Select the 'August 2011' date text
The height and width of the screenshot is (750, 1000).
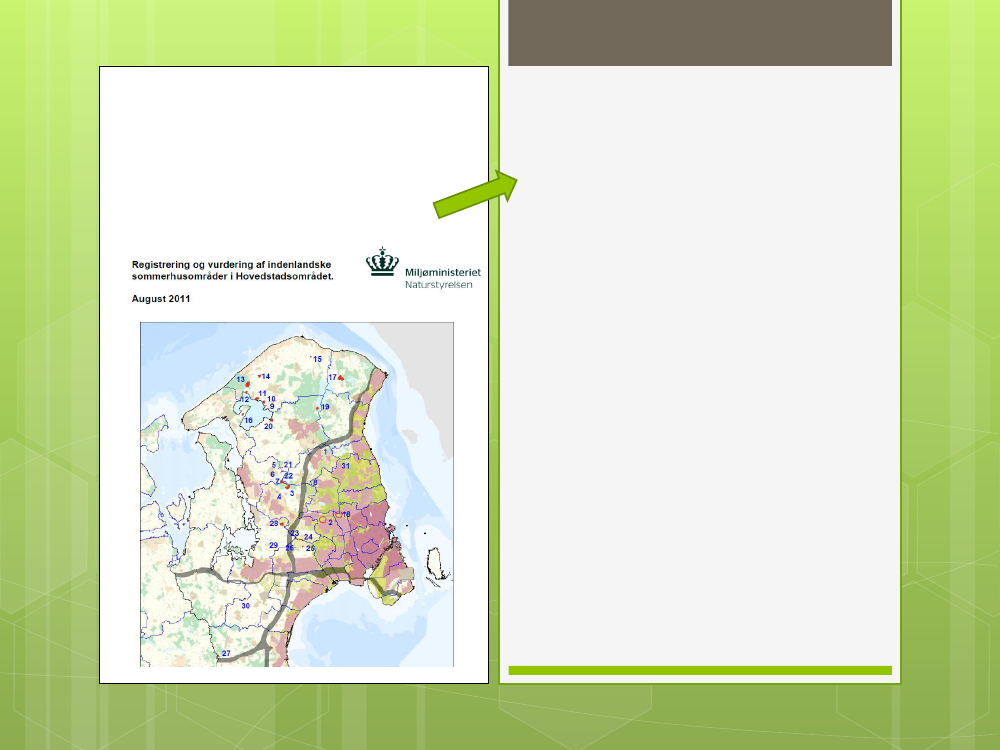pos(161,298)
